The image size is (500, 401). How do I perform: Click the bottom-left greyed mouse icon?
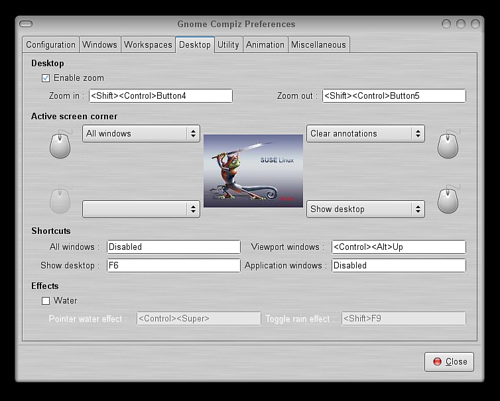[x=61, y=200]
